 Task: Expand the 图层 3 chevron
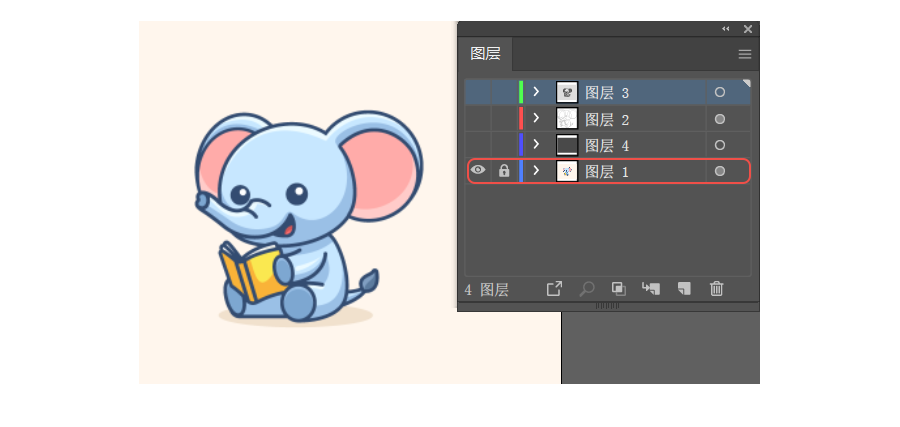coord(536,92)
